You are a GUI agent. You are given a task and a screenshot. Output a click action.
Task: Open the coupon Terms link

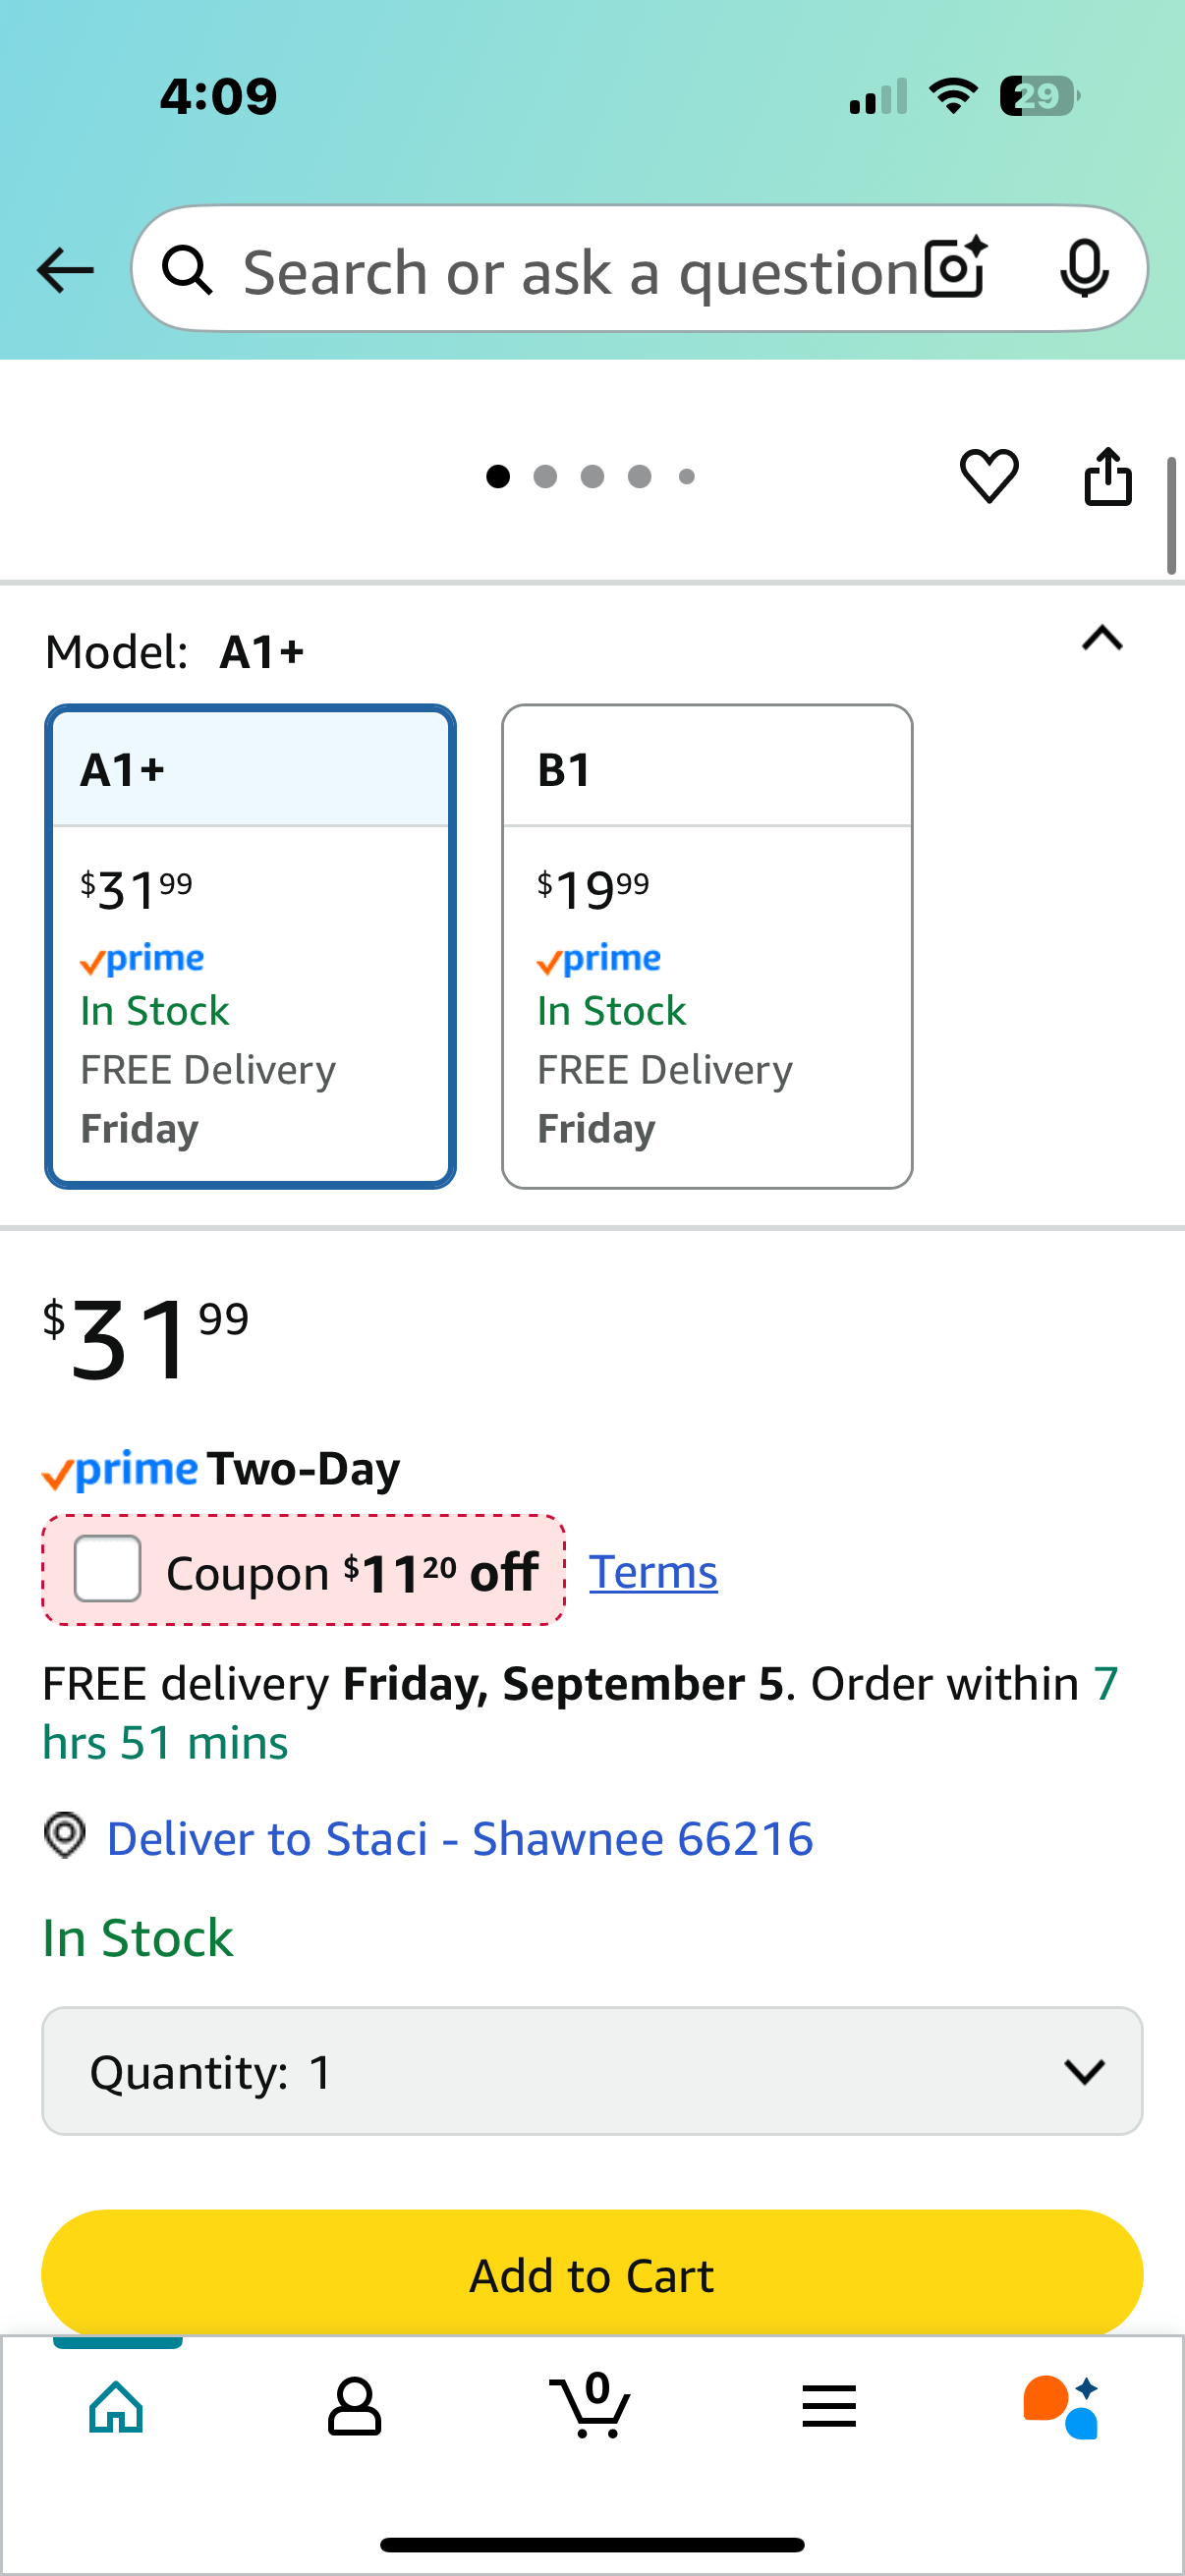click(x=653, y=1571)
